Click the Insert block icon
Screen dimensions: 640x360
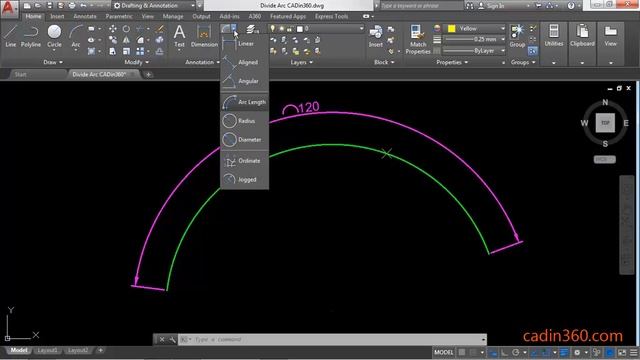[x=376, y=36]
